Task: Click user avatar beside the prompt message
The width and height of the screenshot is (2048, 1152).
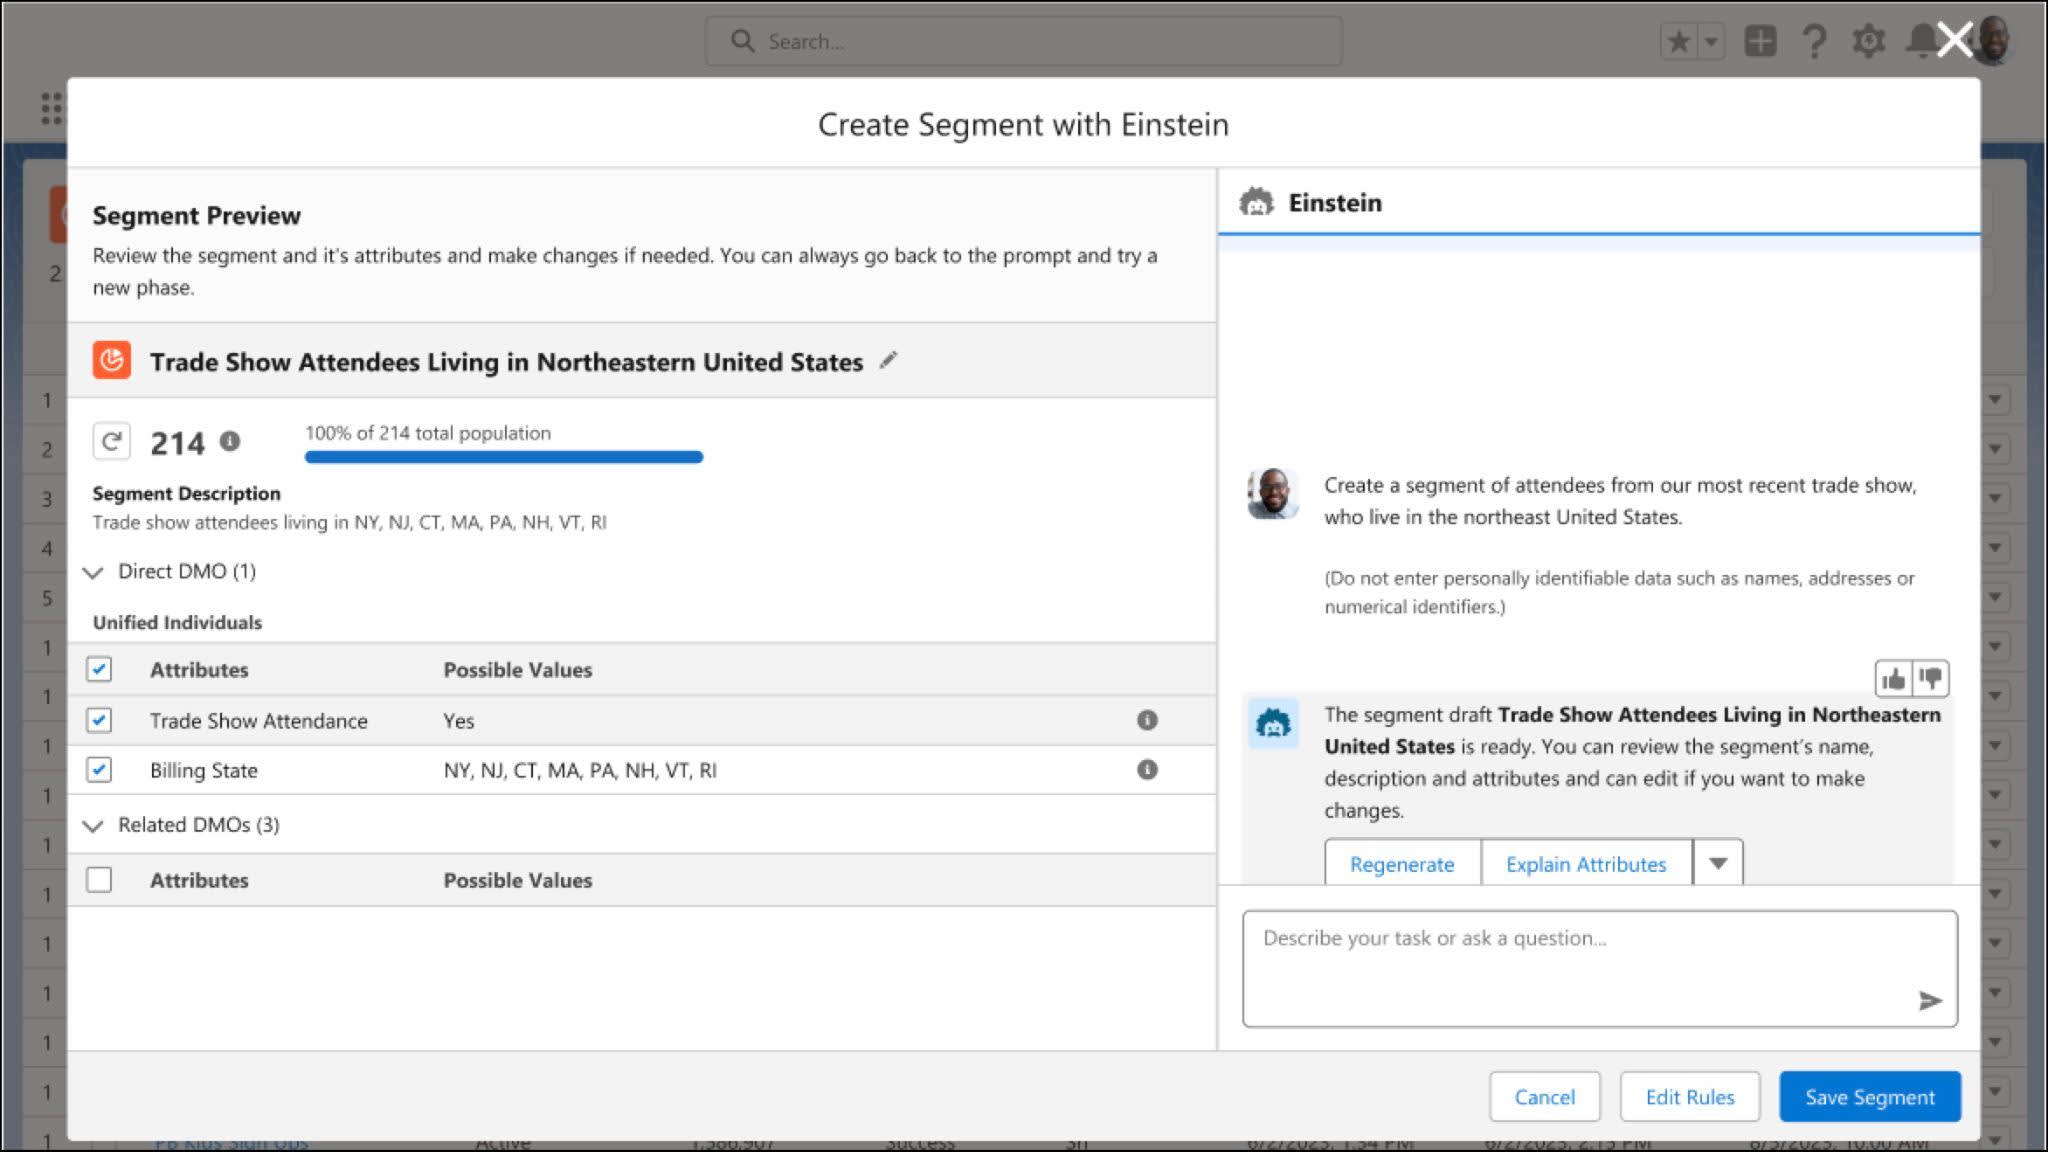Action: pyautogui.click(x=1273, y=493)
